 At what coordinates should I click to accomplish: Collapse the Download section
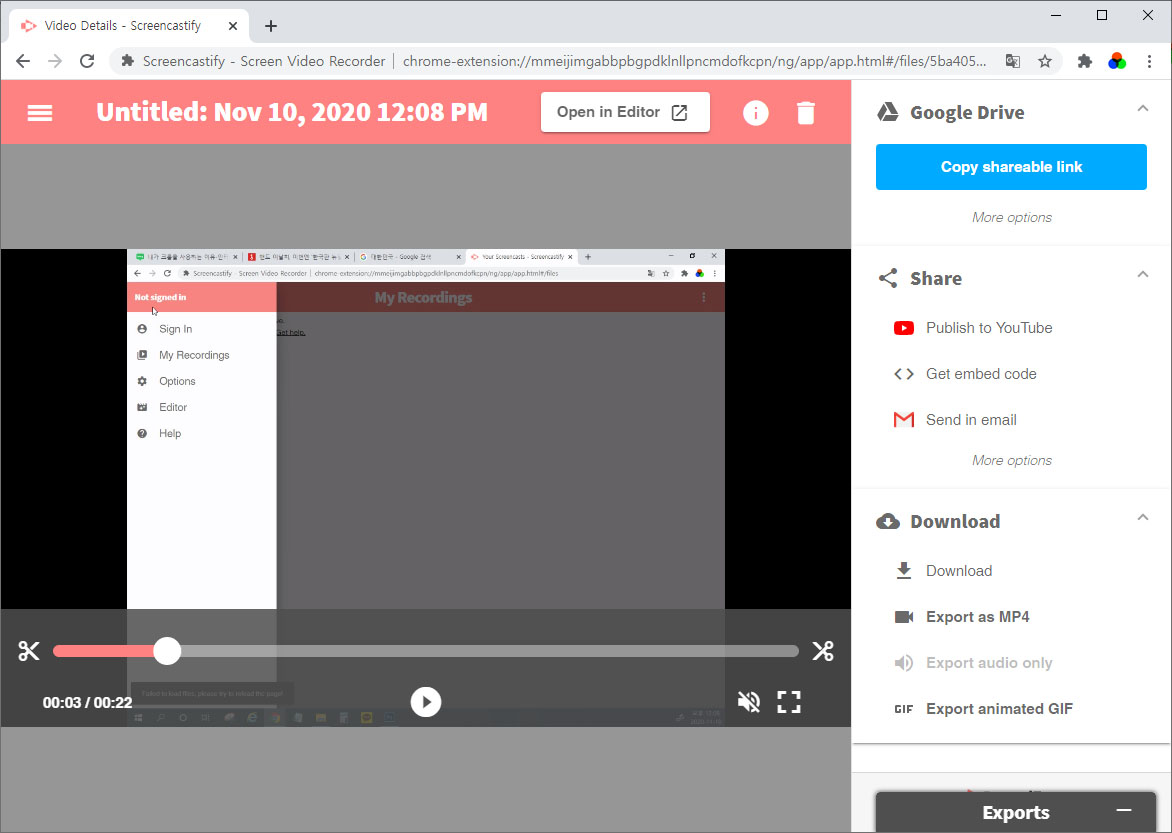1142,517
